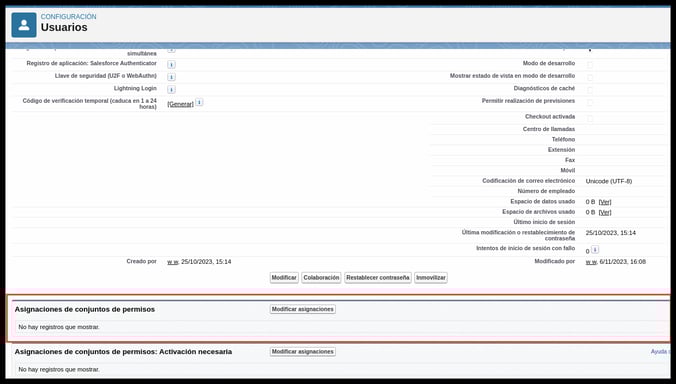
Task: Click Modificar asignaciones under Activación necesaria
Action: pos(303,352)
